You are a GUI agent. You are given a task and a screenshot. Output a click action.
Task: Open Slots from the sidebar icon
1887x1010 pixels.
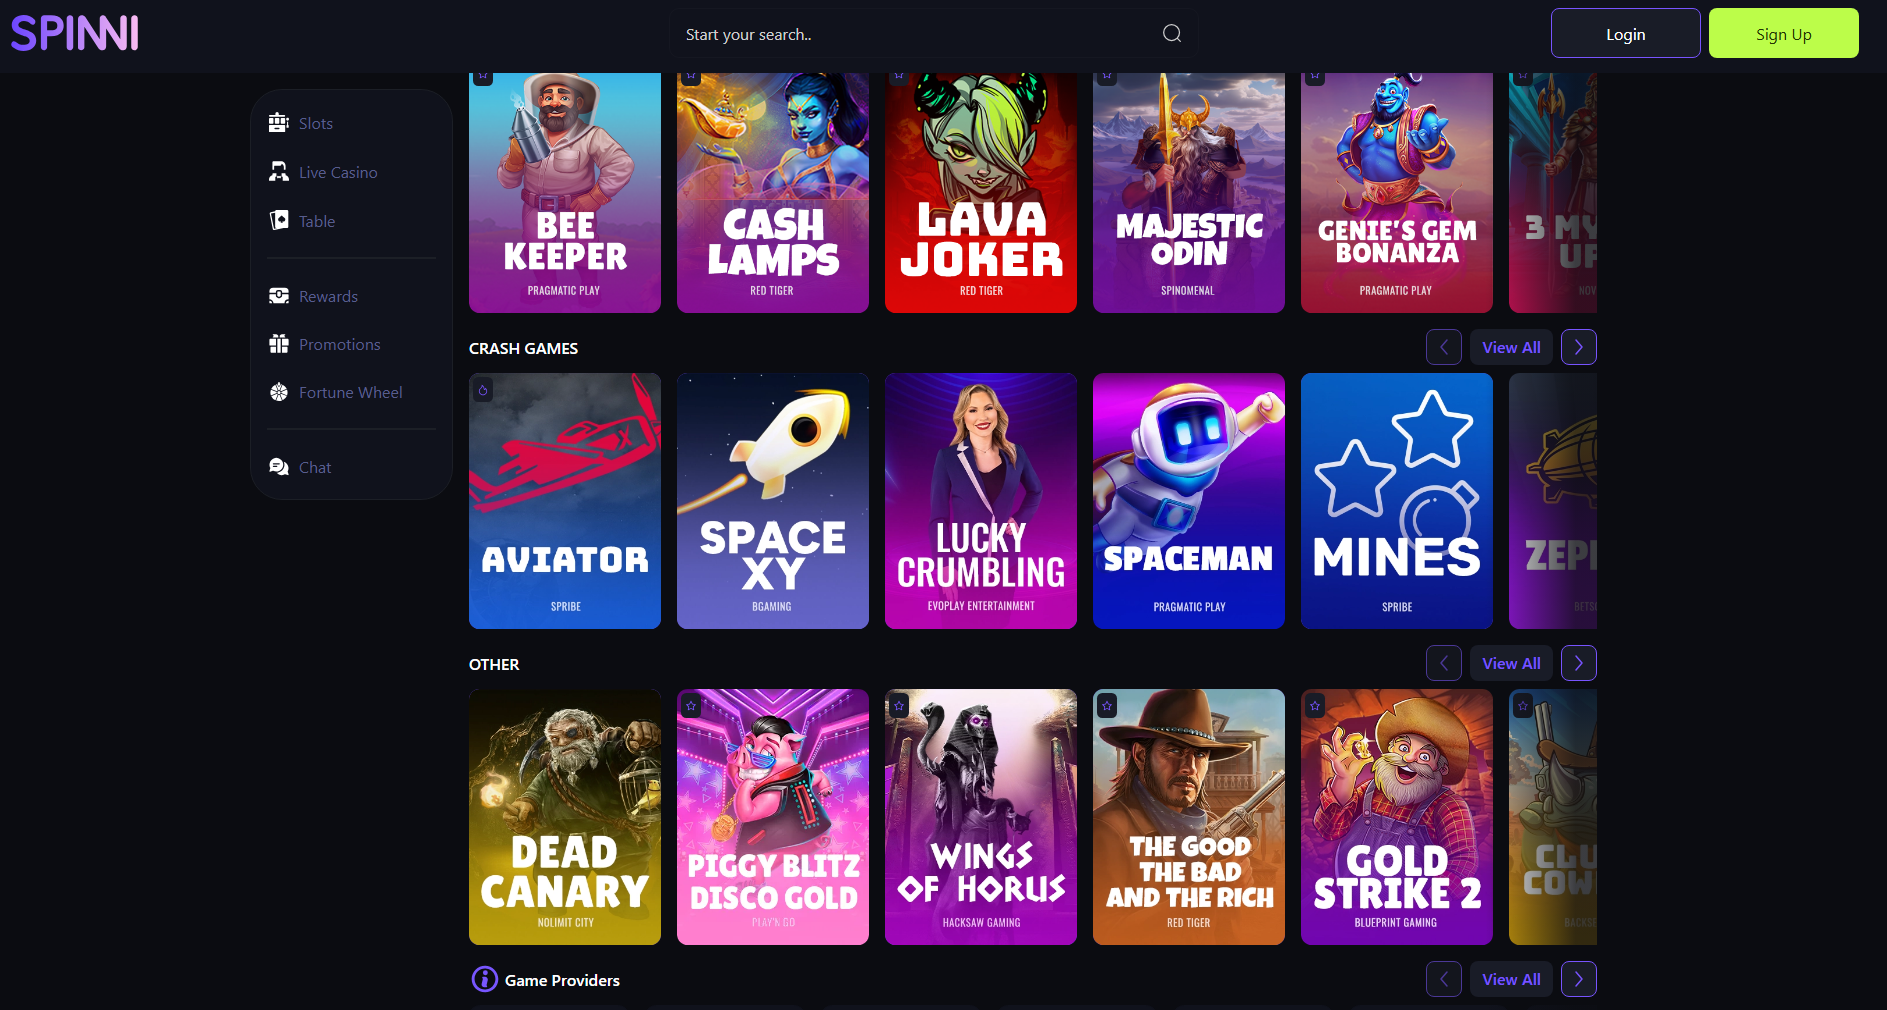279,123
